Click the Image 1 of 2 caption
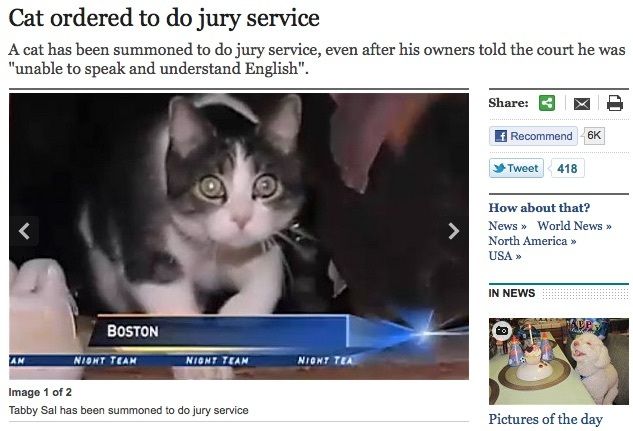Viewport: 633px width, 431px height. tap(40, 392)
